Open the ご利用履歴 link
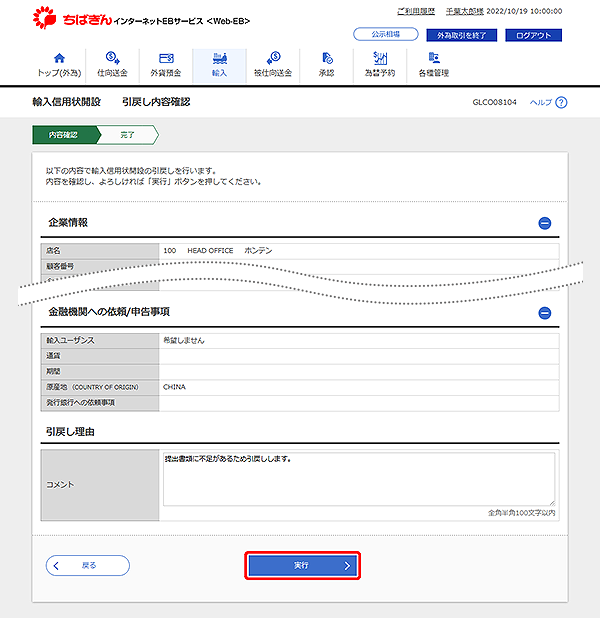Viewport: 600px width, 618px height. (x=416, y=11)
